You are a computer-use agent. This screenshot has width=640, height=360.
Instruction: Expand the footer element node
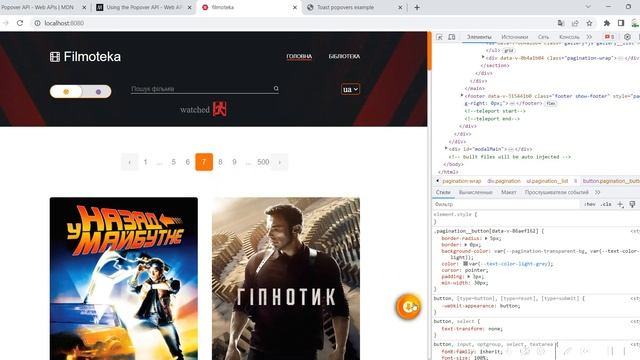(462, 96)
